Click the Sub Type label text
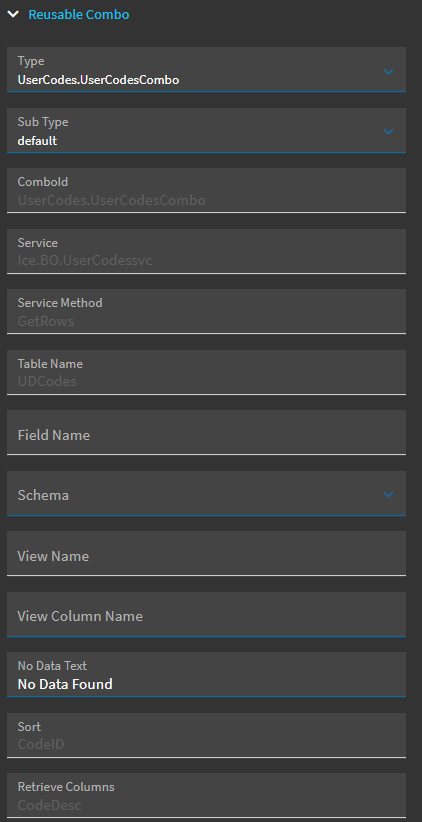The image size is (422, 822). coord(43,122)
